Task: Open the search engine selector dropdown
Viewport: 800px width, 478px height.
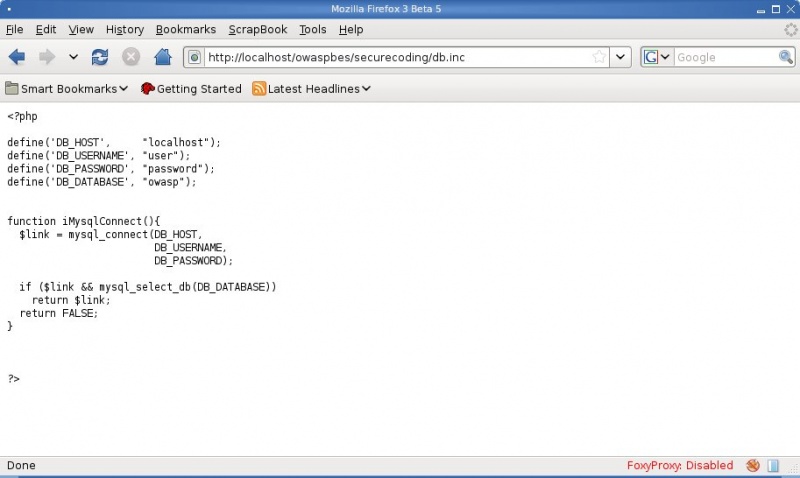Action: point(657,57)
